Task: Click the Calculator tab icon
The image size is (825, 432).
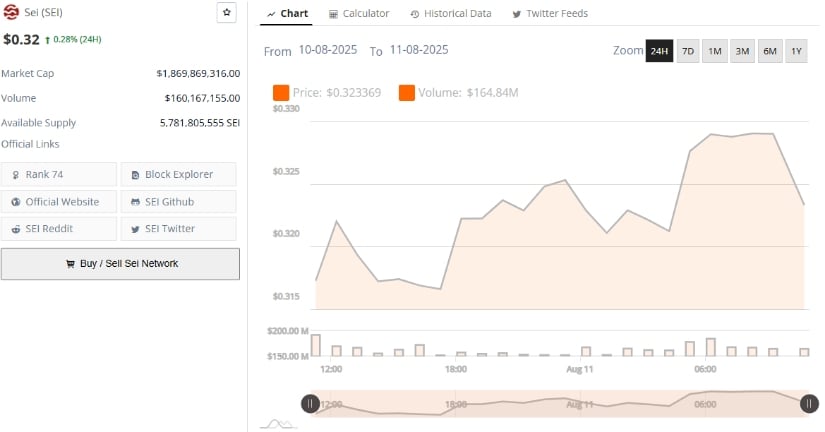Action: tap(333, 14)
